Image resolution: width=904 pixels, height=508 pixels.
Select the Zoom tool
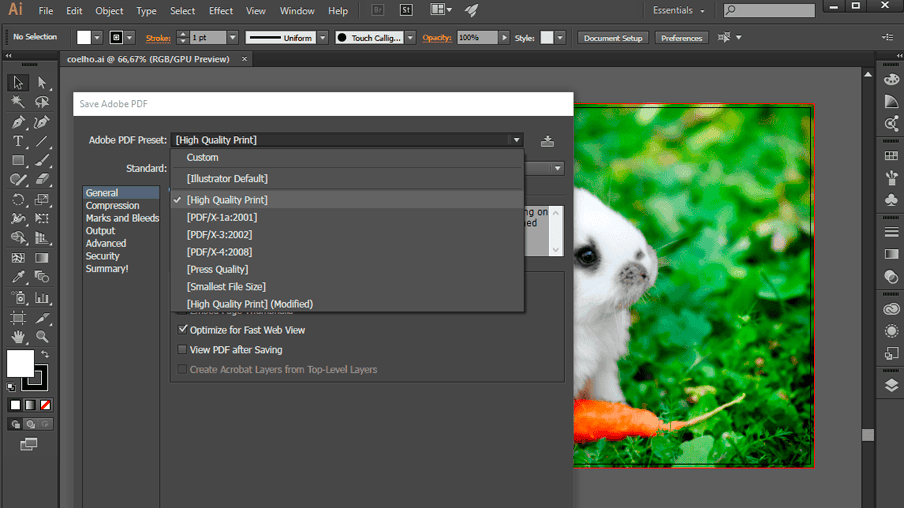click(x=42, y=337)
